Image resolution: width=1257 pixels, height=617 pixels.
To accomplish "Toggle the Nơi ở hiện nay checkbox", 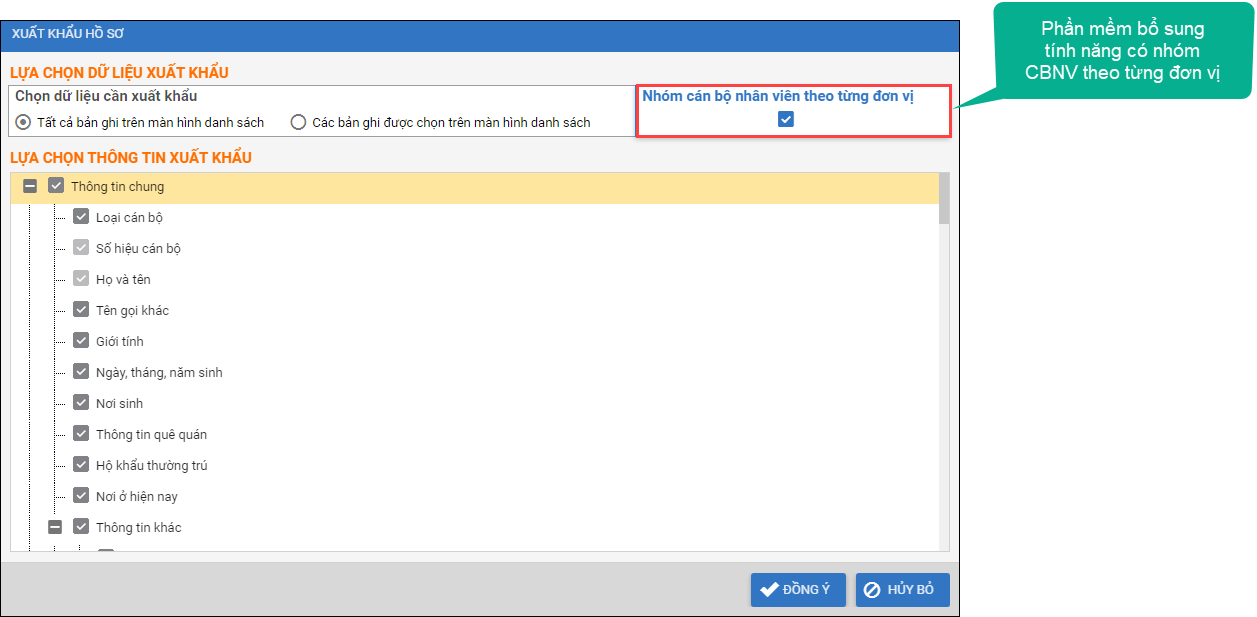I will point(81,496).
